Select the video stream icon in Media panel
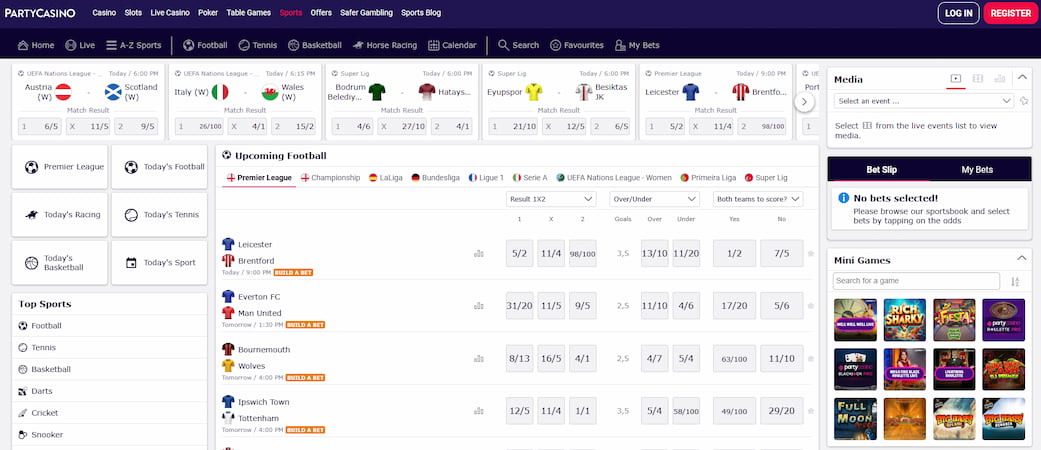This screenshot has height=450, width=1041. click(955, 79)
